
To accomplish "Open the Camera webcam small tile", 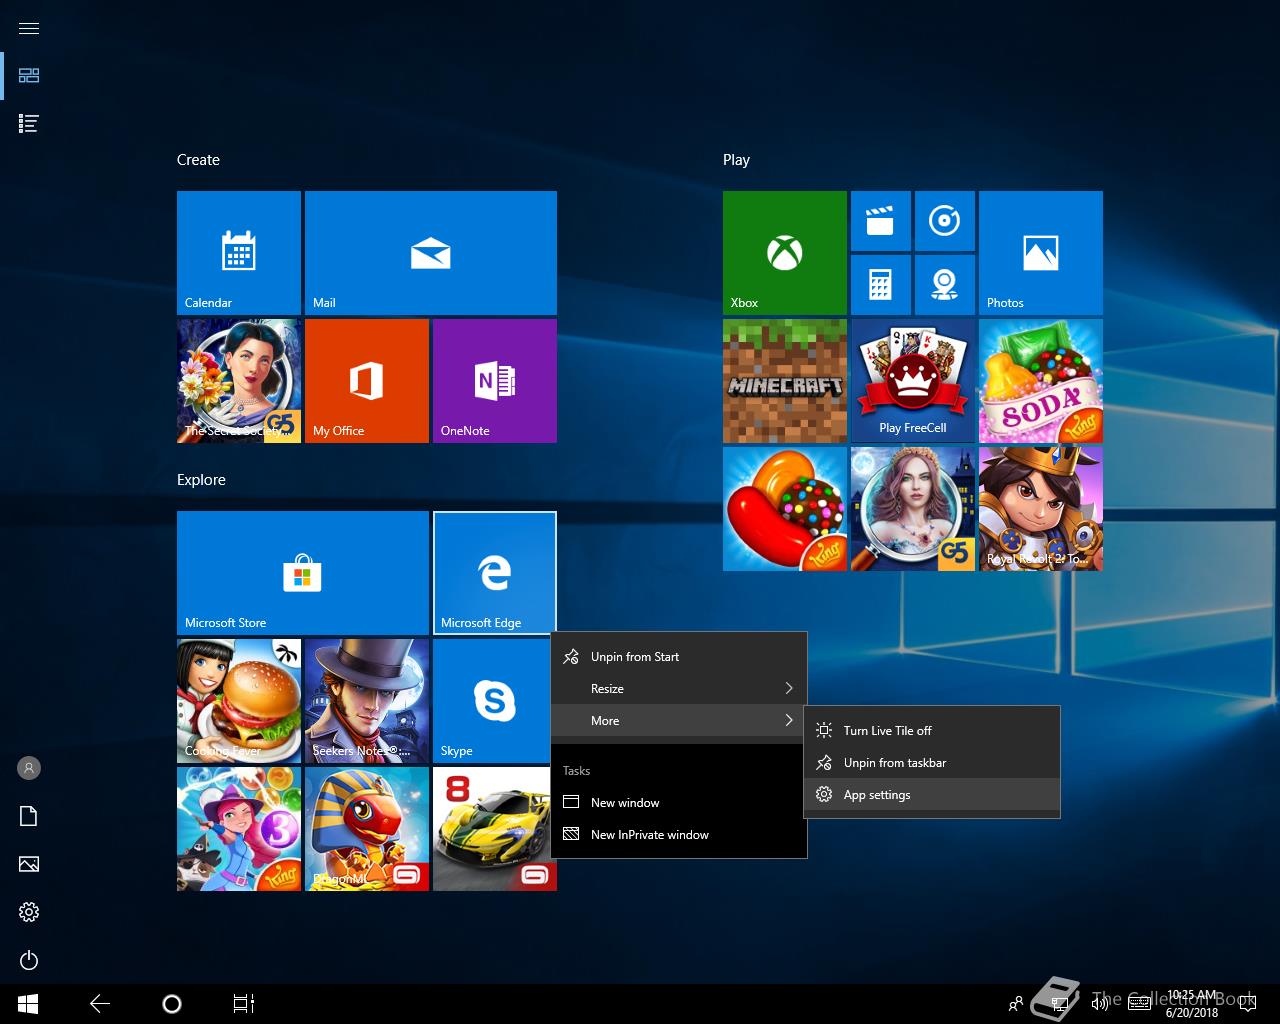I will (945, 285).
